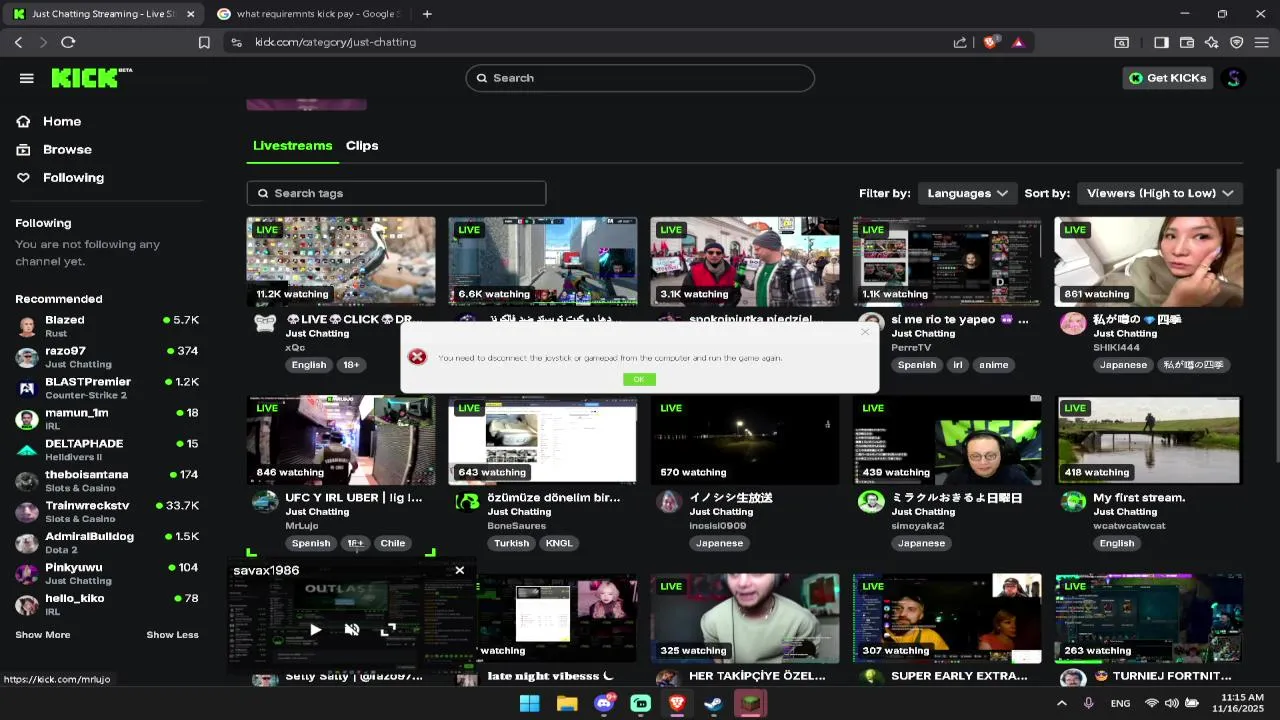Toggle the browser sidebar panel icon
This screenshot has height=720, width=1280.
pos(1161,42)
